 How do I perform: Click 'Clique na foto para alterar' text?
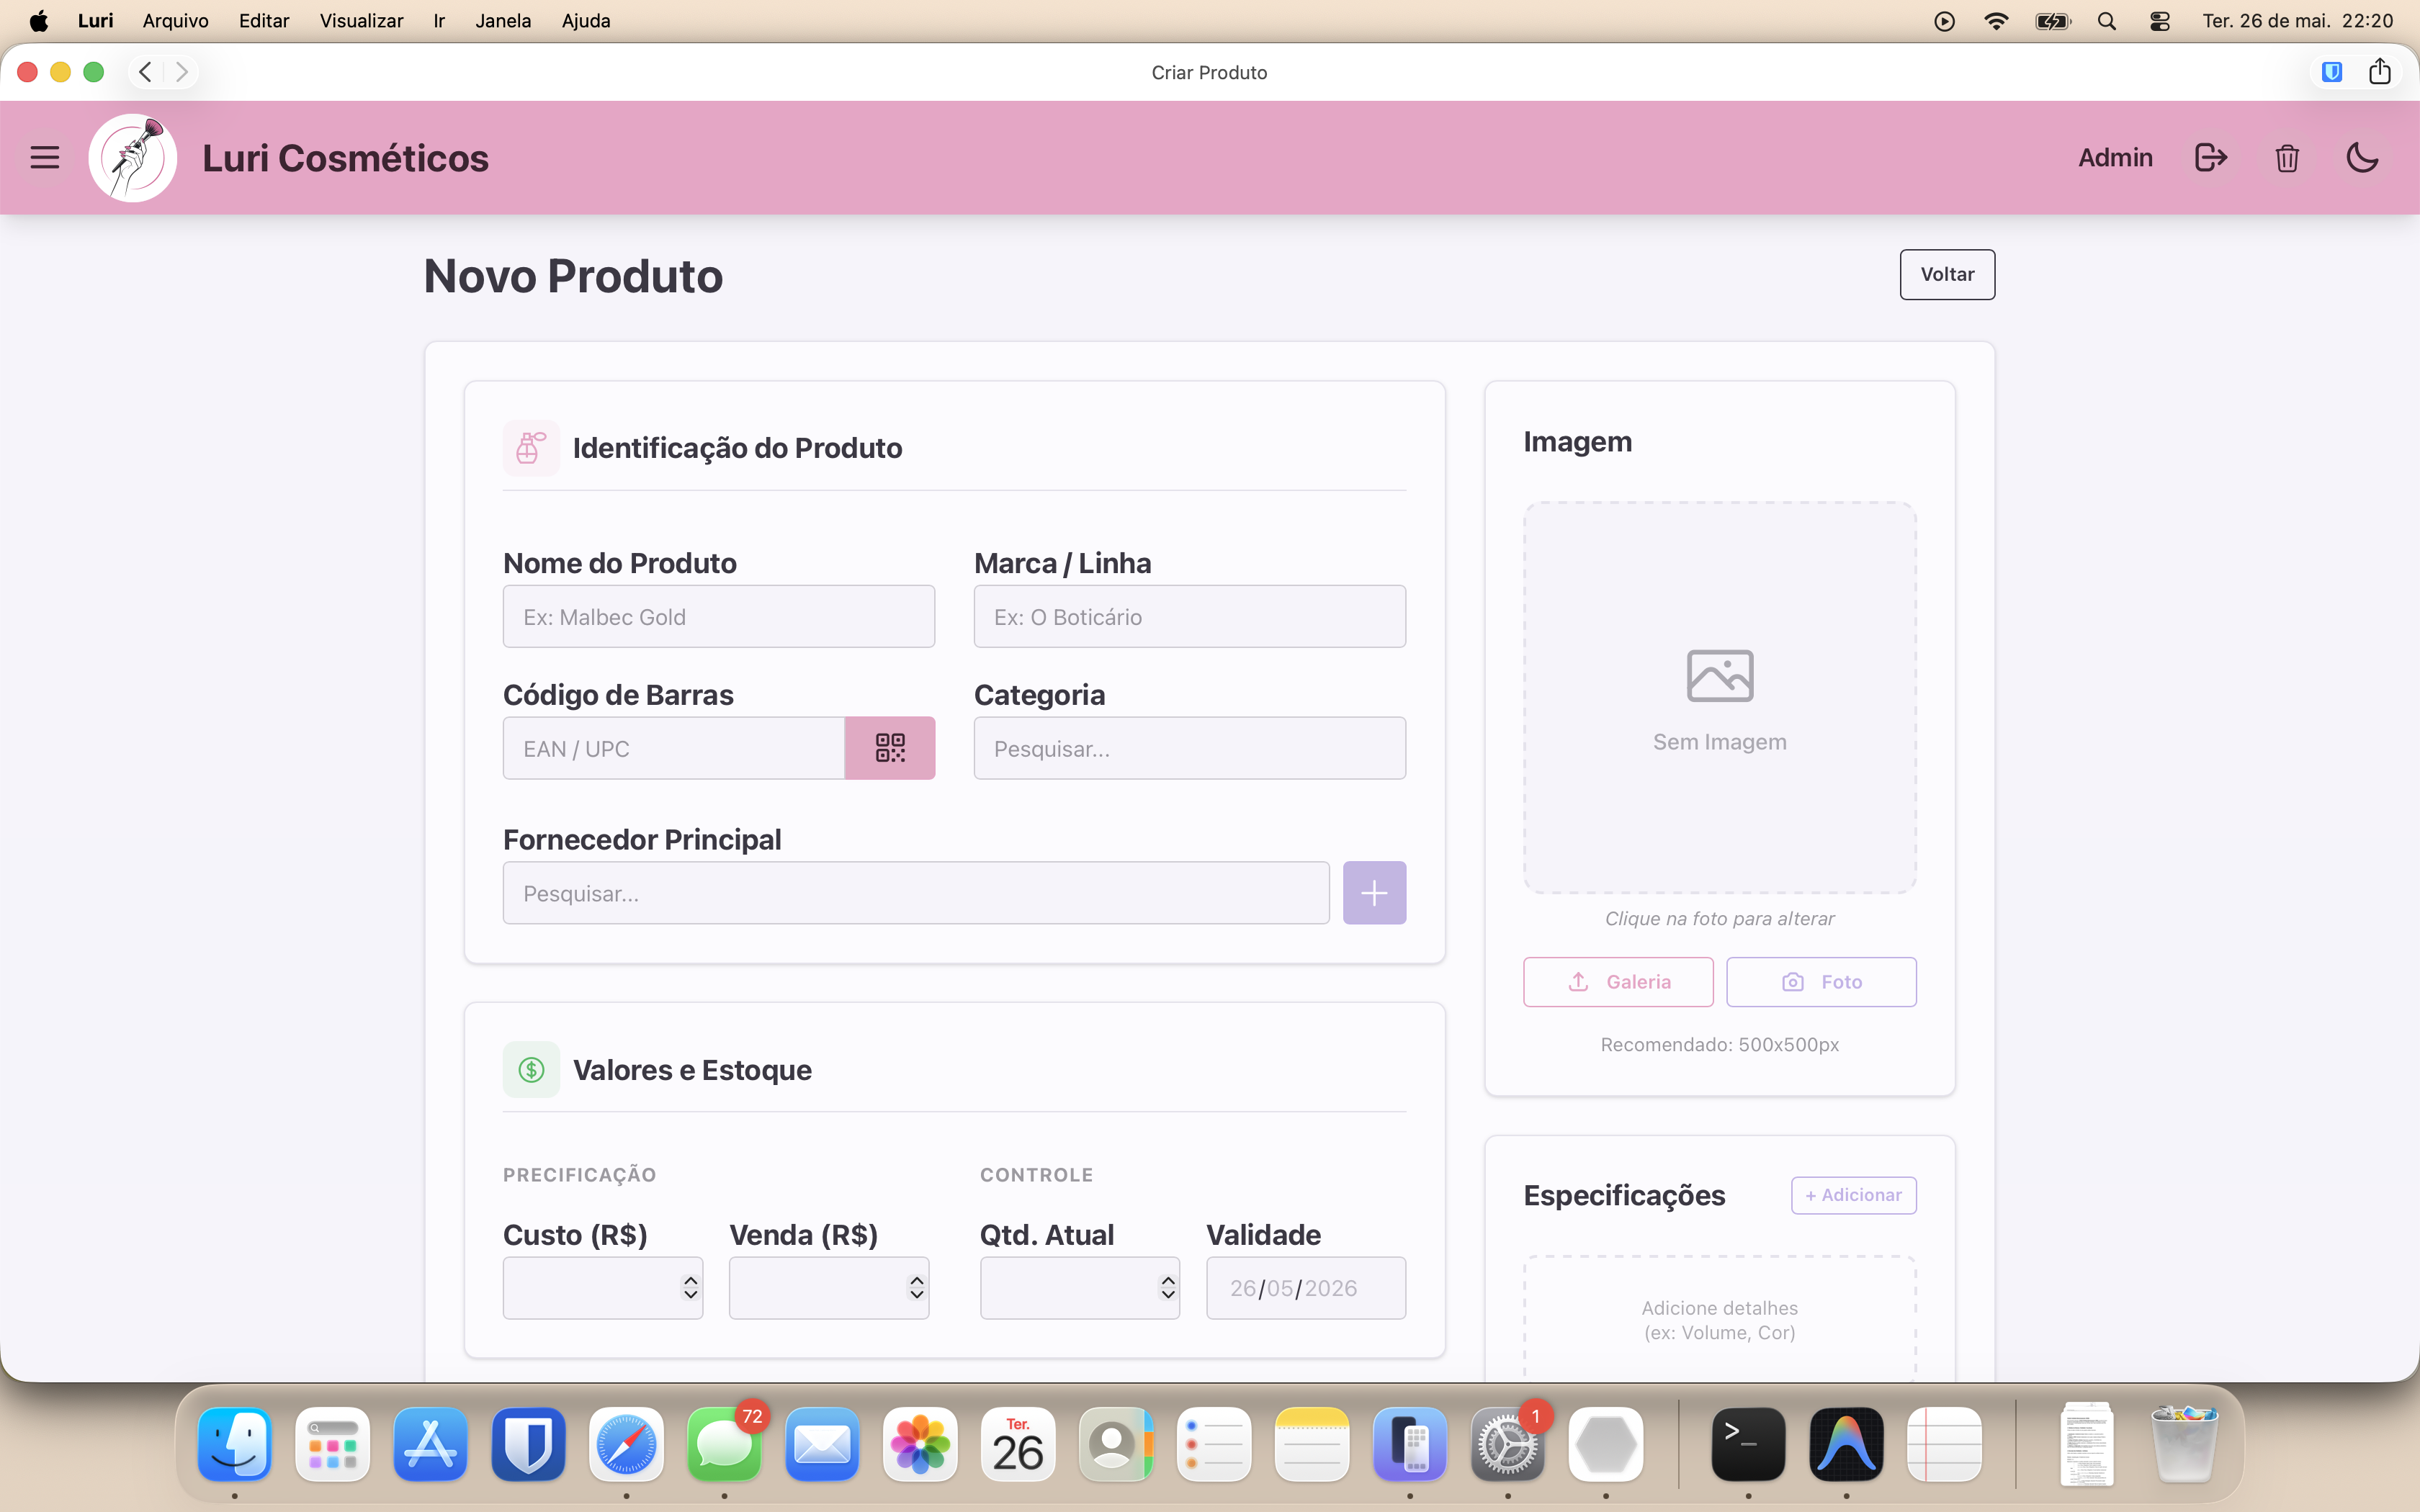(x=1720, y=918)
